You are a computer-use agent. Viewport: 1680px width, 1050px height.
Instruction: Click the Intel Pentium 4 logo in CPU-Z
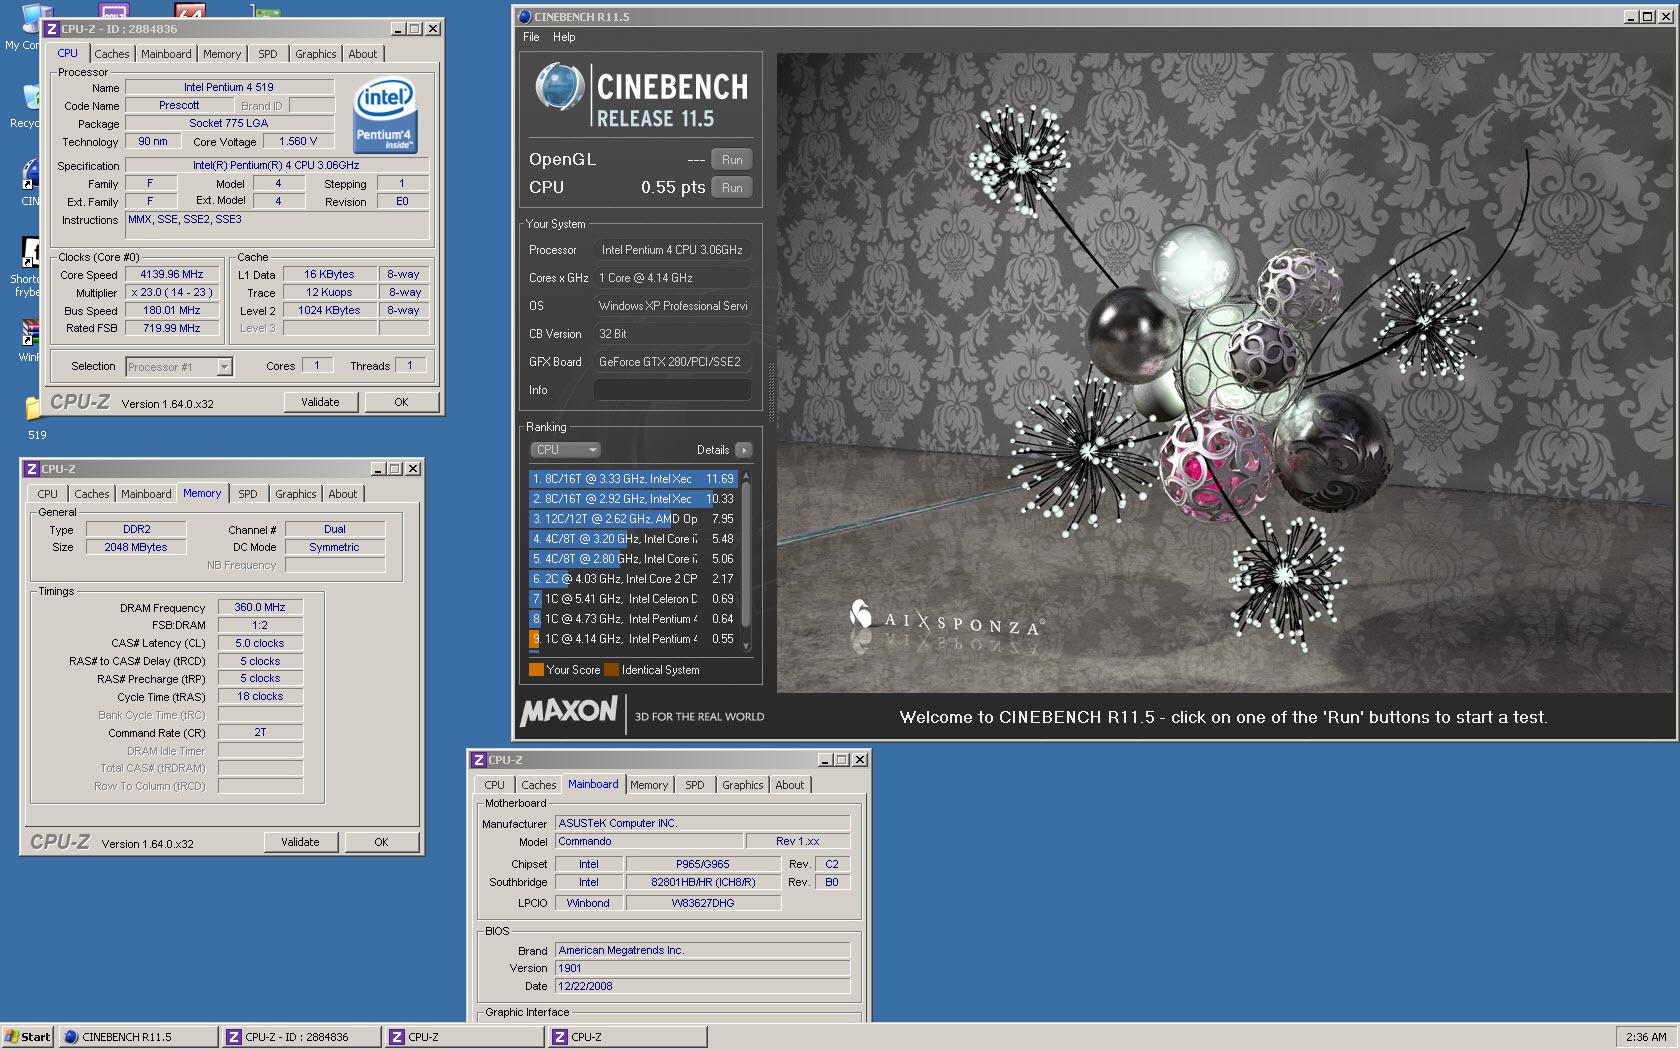coord(385,116)
